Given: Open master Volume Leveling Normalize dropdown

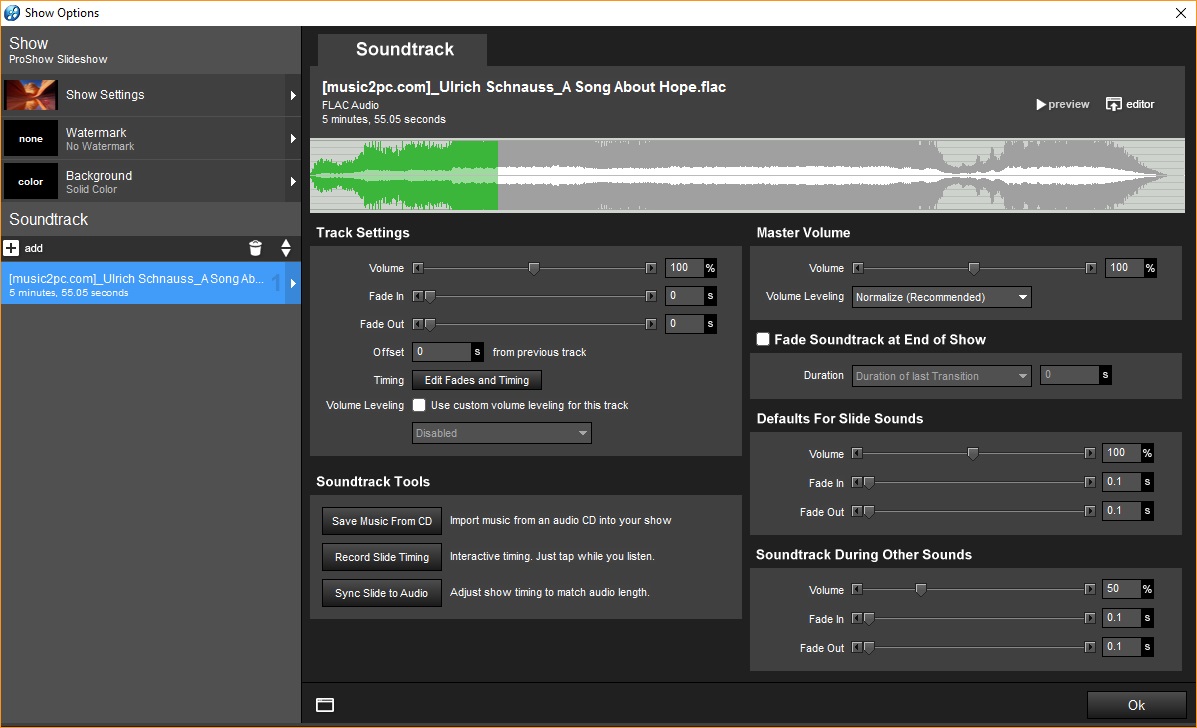Looking at the screenshot, I should pyautogui.click(x=941, y=297).
